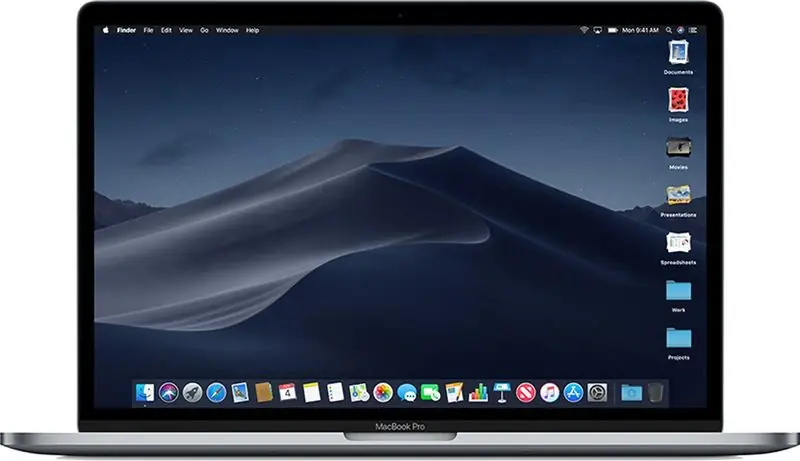800x461 pixels.
Task: Open Launchpad rocket icon in Dock
Action: point(192,393)
